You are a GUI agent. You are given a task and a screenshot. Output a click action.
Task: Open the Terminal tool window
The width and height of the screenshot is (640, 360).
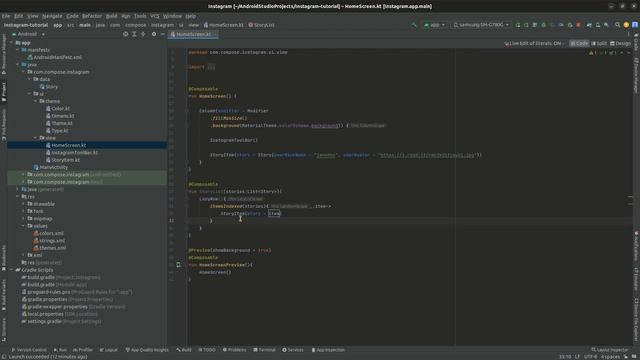pyautogui.click(x=264, y=350)
